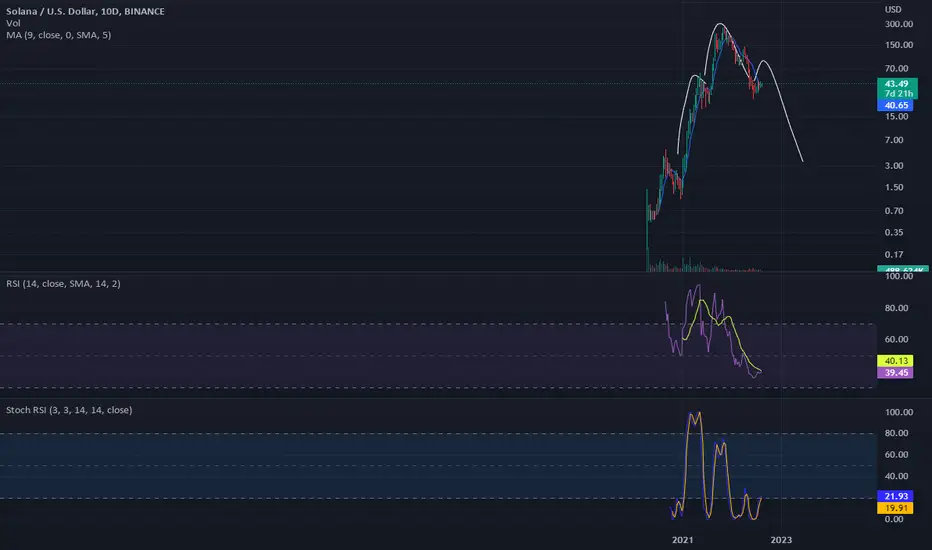The image size is (932, 550).
Task: Click the 300.00 price axis label
Action: [899, 24]
